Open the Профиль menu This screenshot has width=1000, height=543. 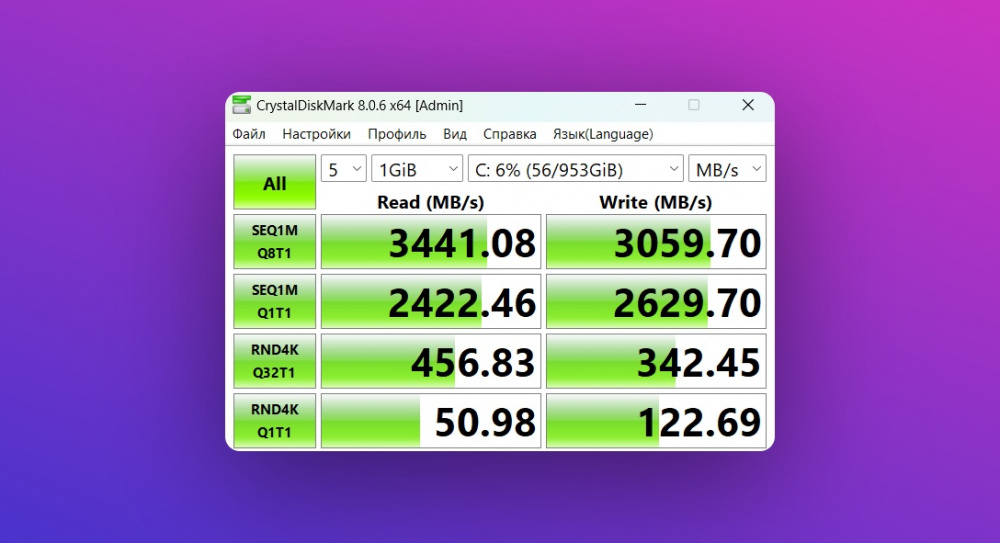coord(397,134)
